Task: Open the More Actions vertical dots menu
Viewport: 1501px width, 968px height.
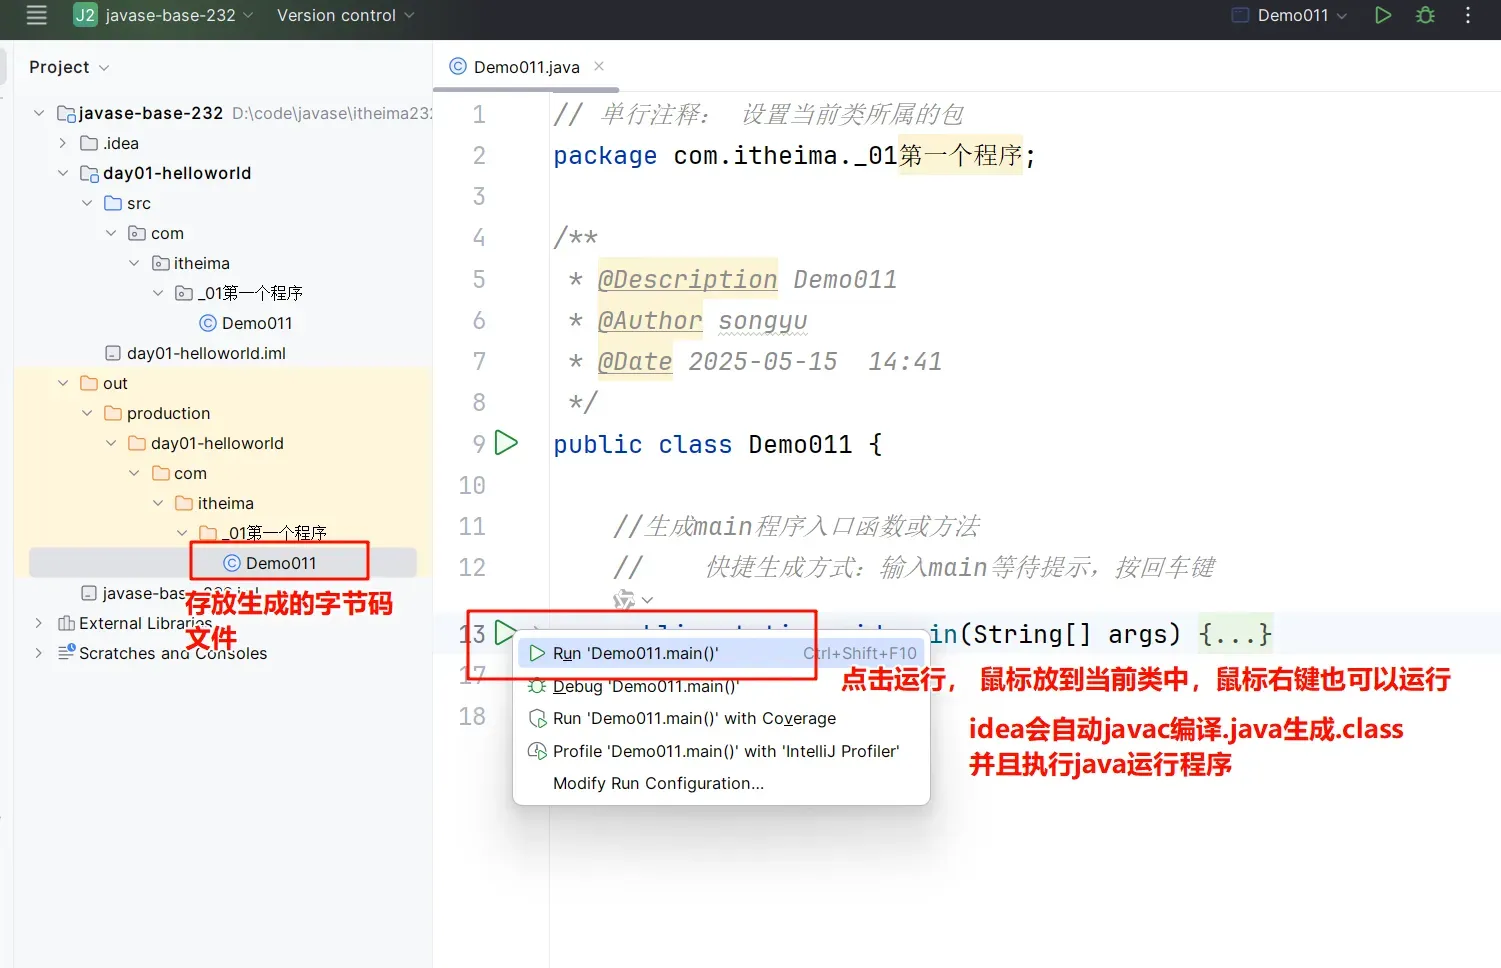Action: [1468, 15]
